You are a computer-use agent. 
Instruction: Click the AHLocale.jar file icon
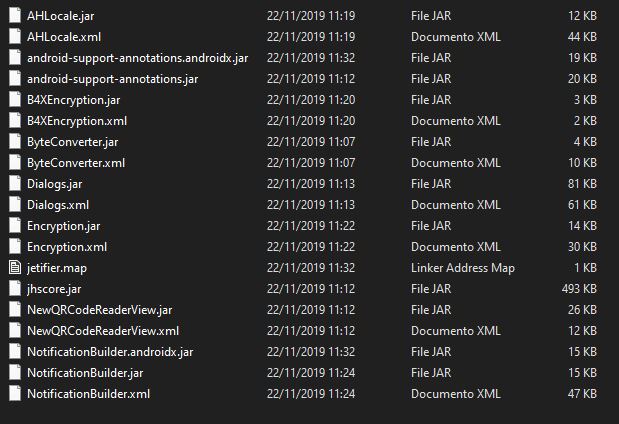(x=14, y=16)
